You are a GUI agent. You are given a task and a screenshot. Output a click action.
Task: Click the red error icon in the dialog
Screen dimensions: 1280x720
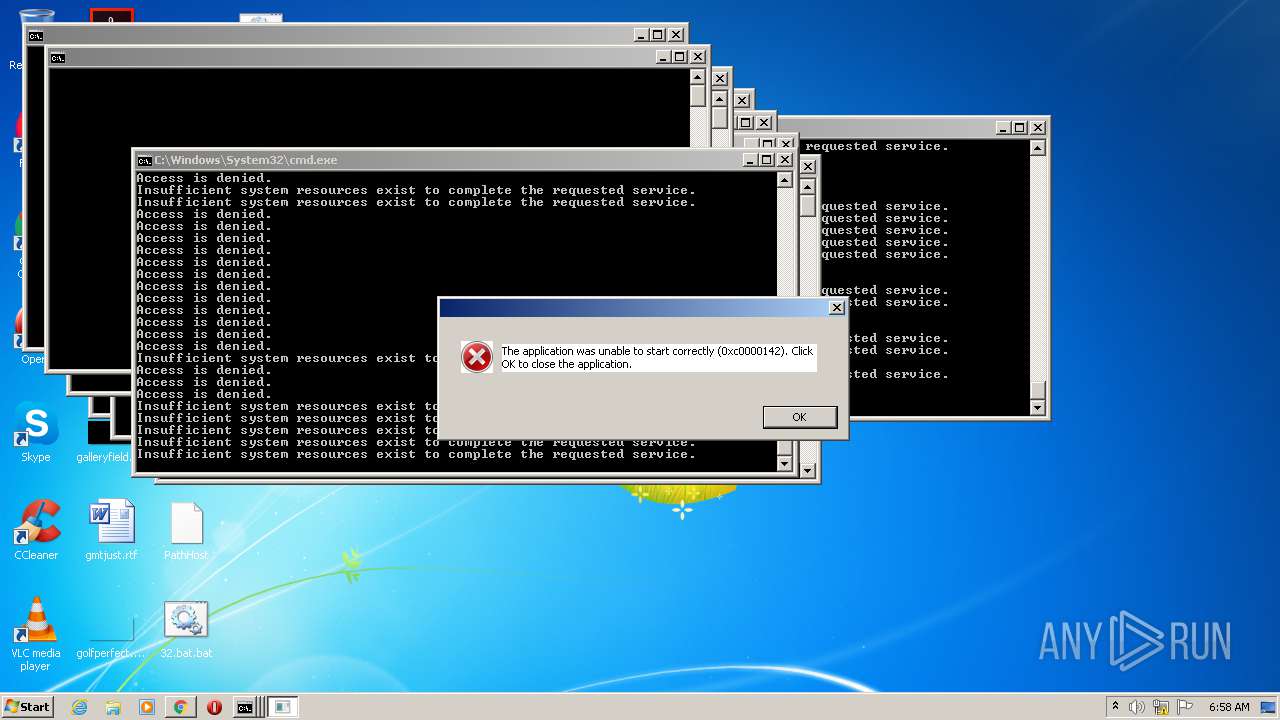point(477,357)
